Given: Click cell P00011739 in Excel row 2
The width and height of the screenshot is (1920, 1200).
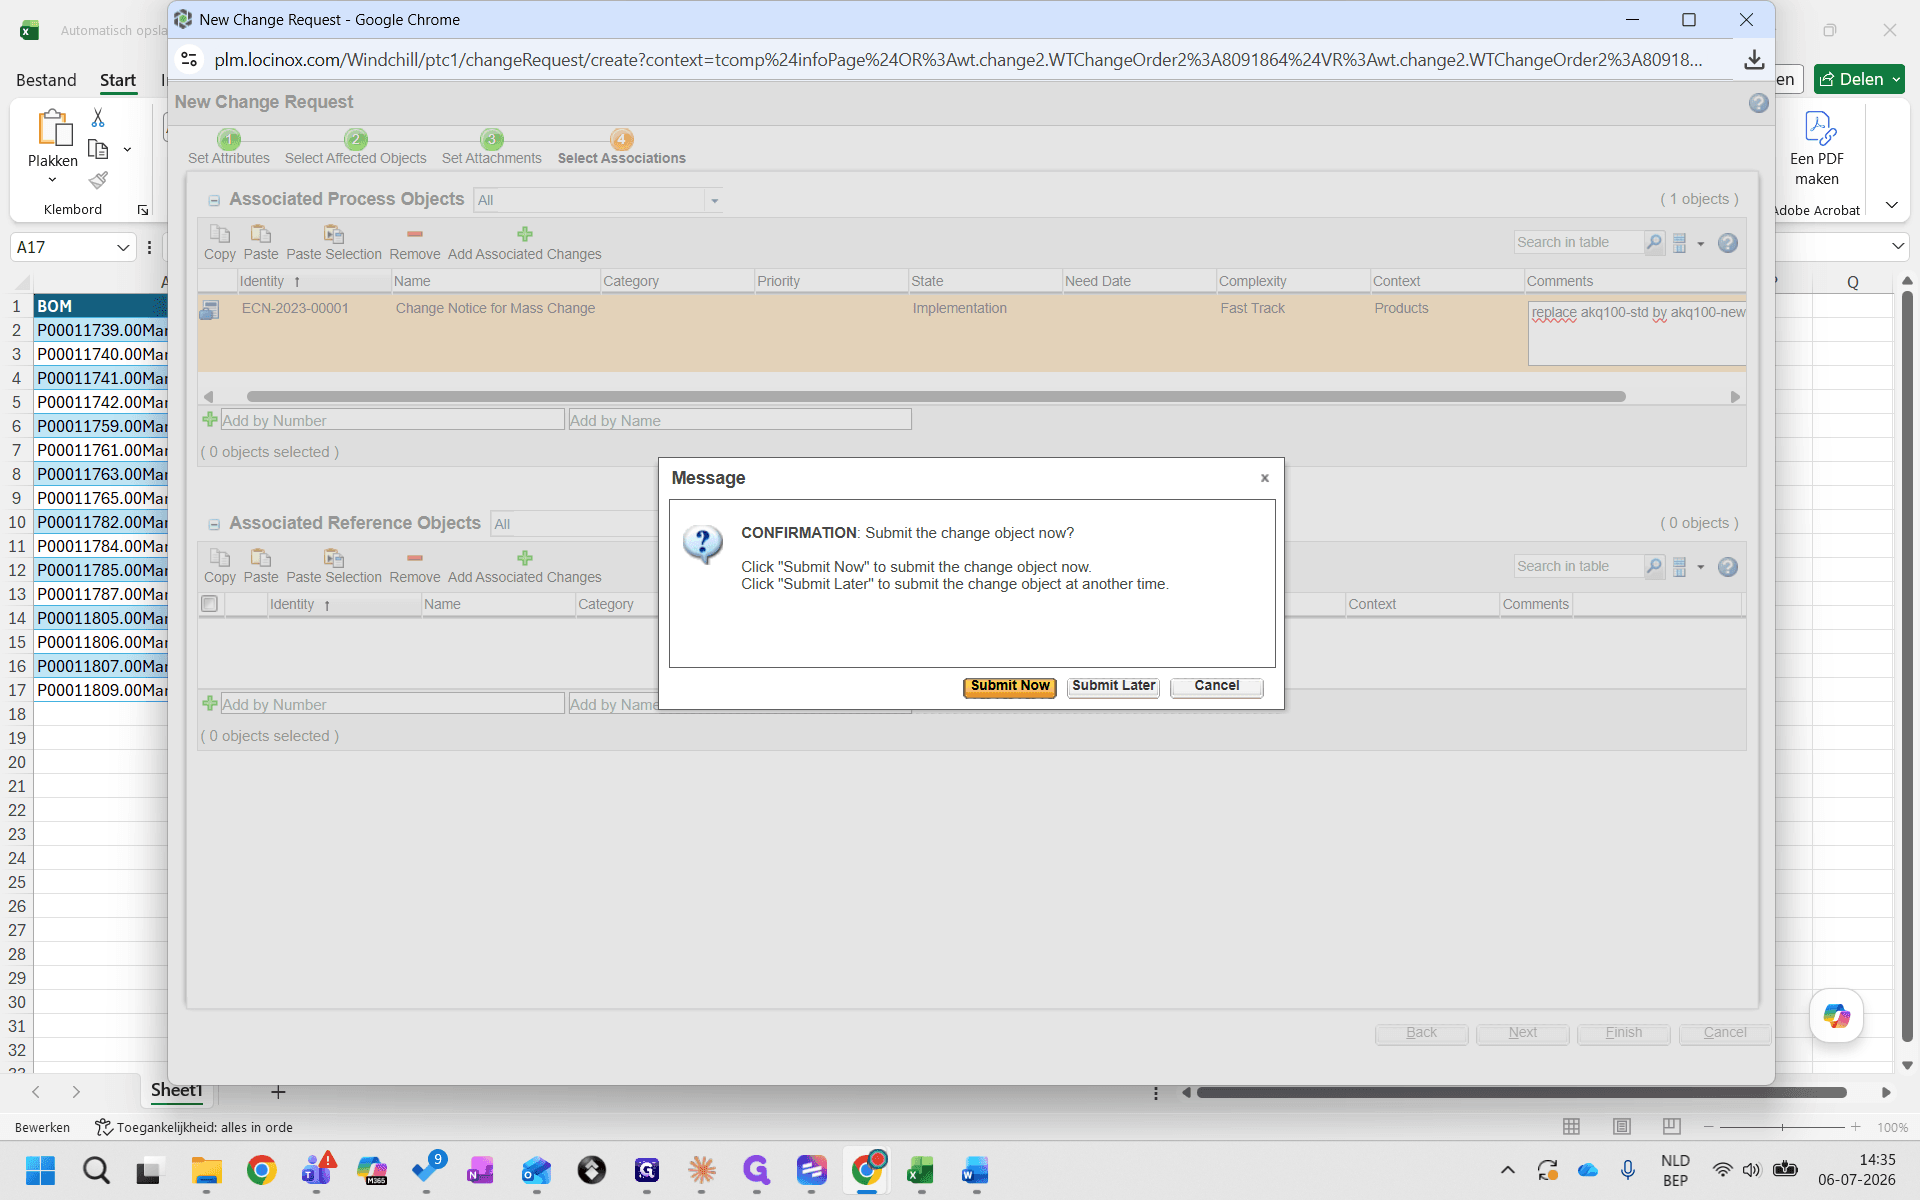Looking at the screenshot, I should coord(101,330).
